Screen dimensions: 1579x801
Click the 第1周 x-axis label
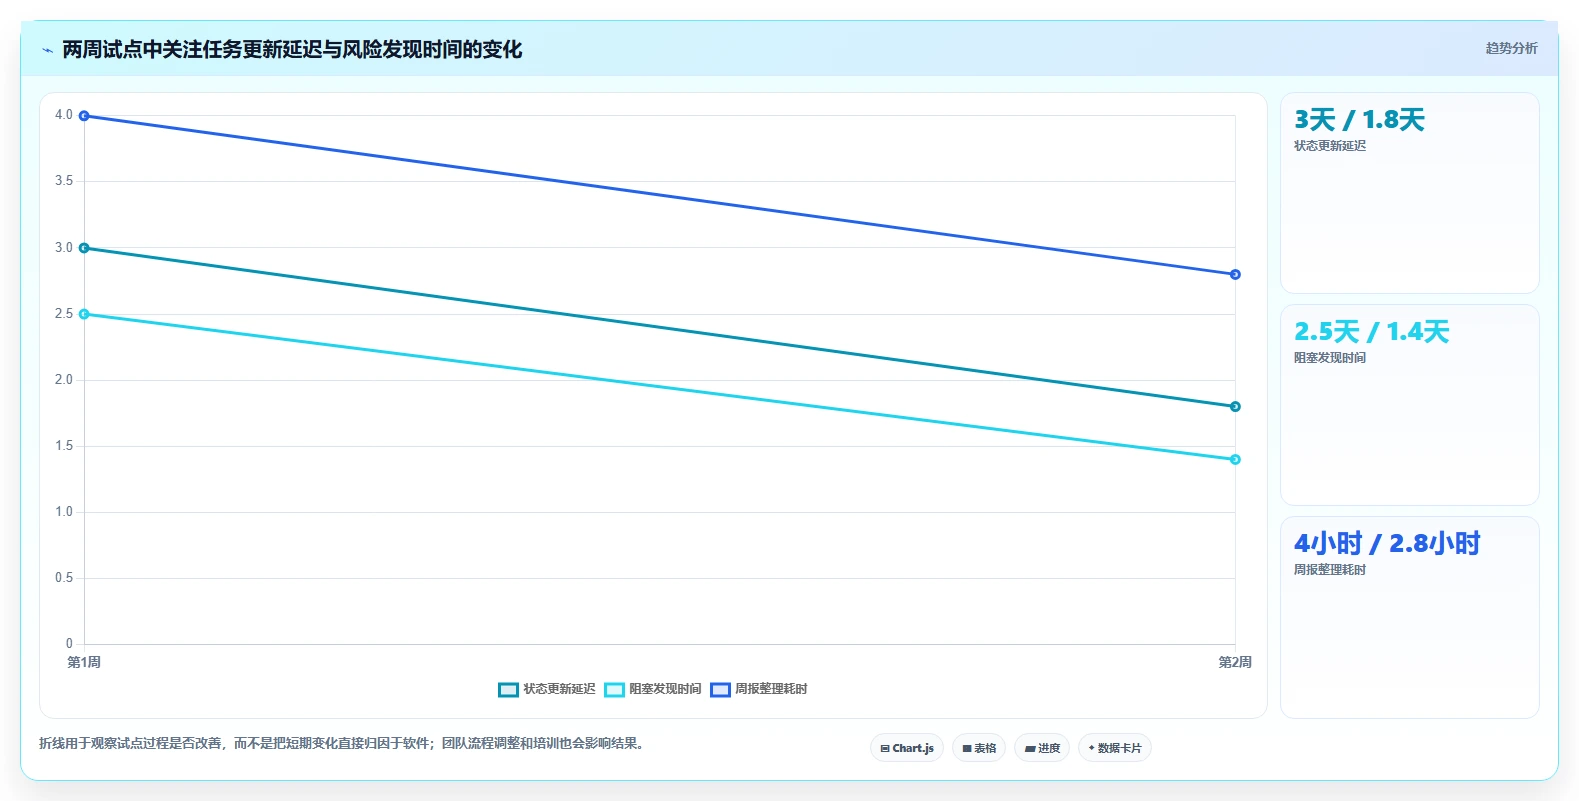tap(84, 662)
